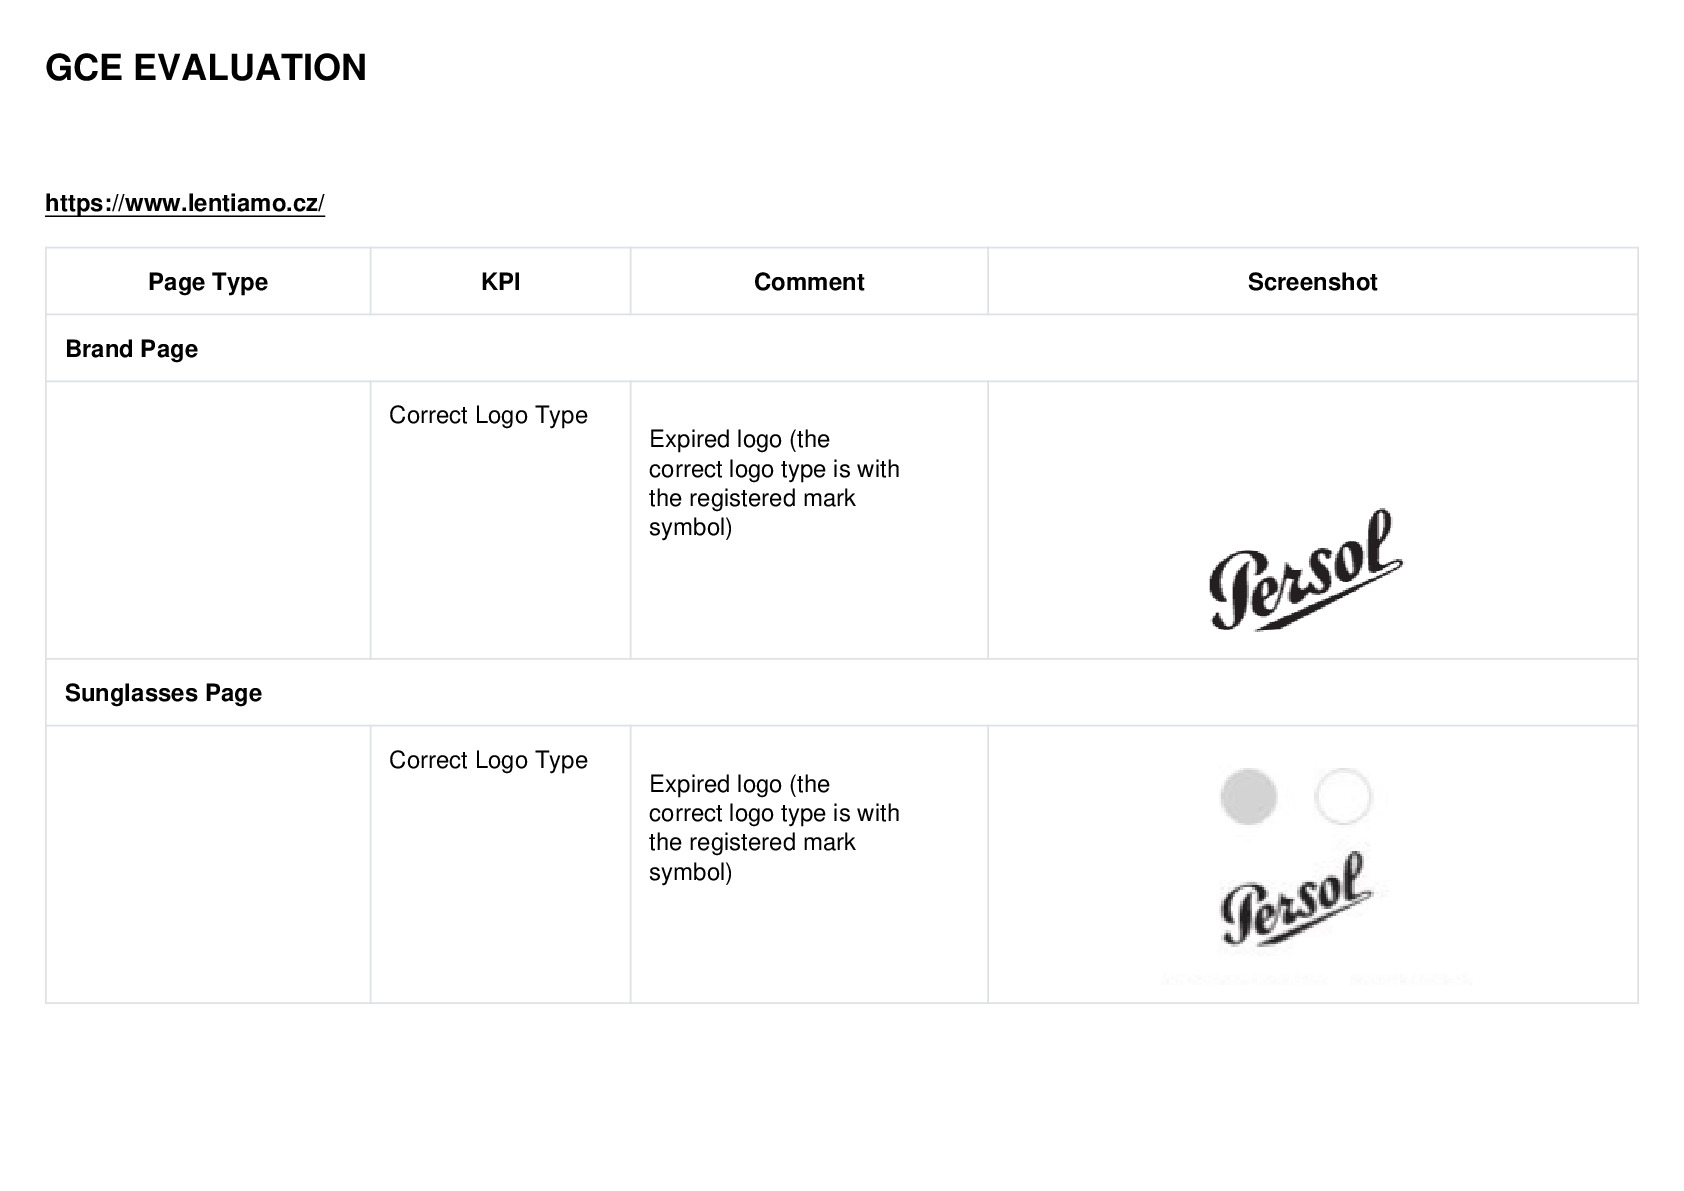
Task: Select the grey color swatch circle
Action: [x=1248, y=797]
